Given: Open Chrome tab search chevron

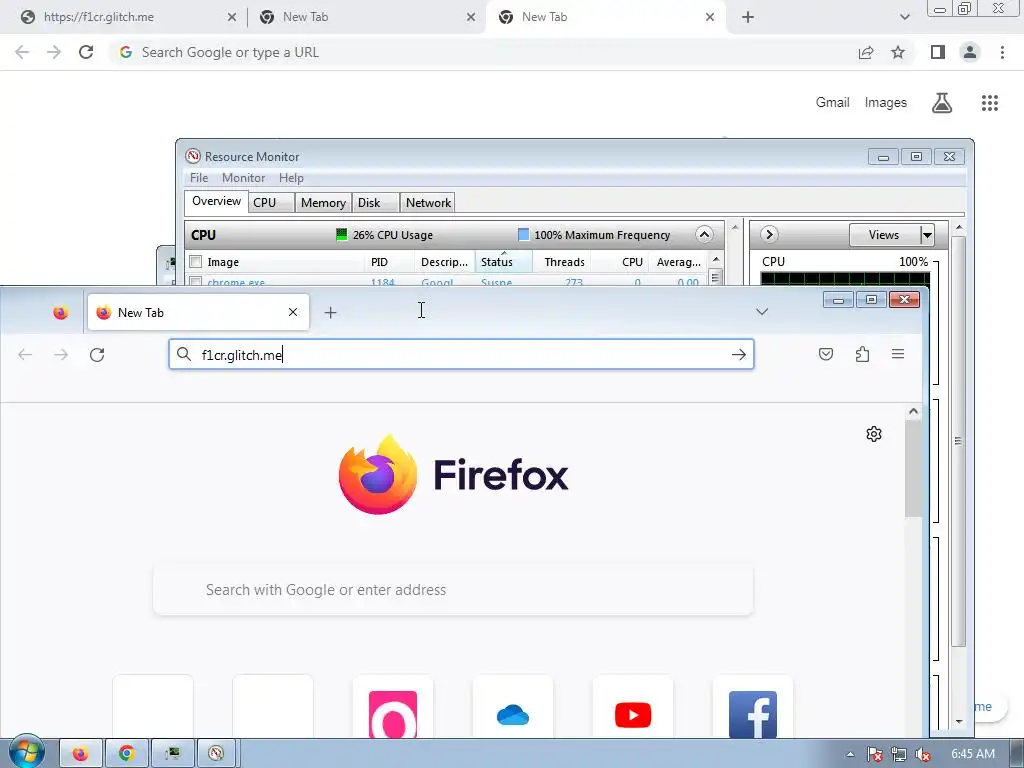Looking at the screenshot, I should tap(904, 17).
